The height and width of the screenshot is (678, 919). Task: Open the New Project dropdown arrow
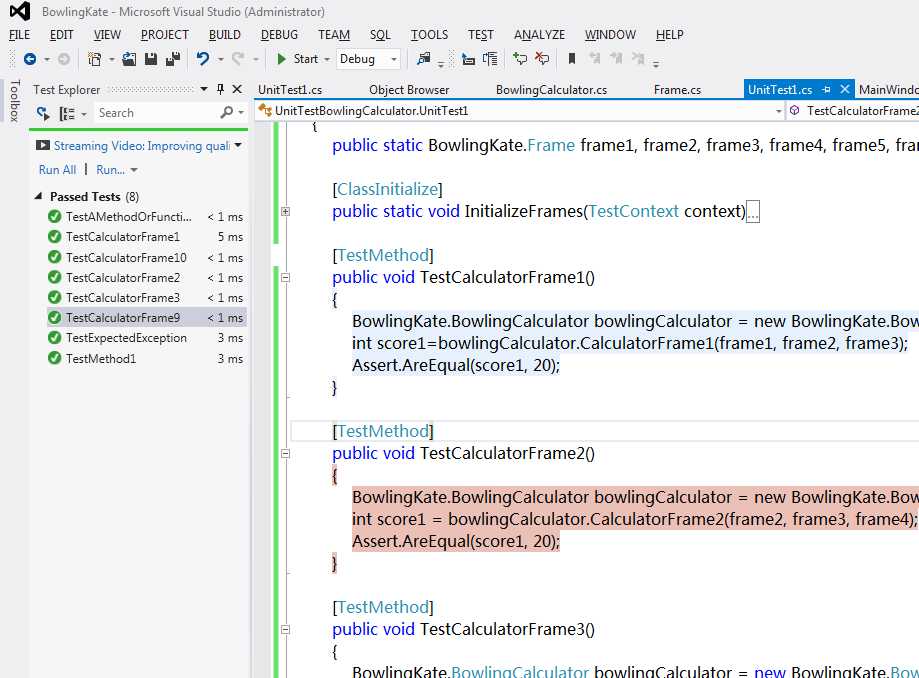[111, 59]
